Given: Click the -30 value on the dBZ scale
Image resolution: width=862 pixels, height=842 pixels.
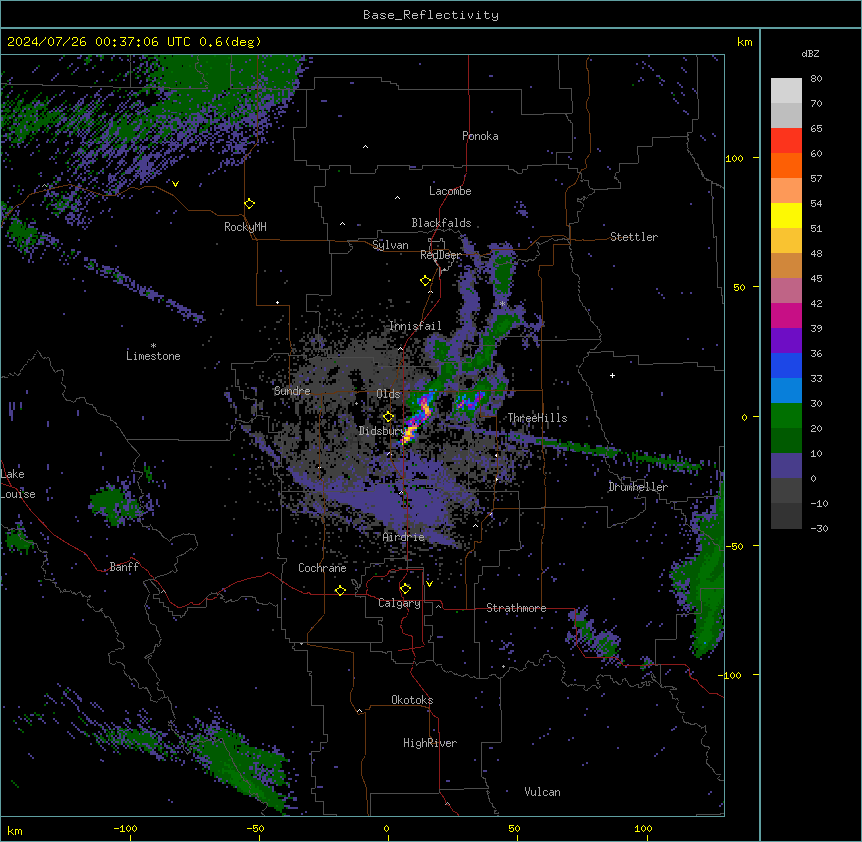Looking at the screenshot, I should (x=819, y=528).
